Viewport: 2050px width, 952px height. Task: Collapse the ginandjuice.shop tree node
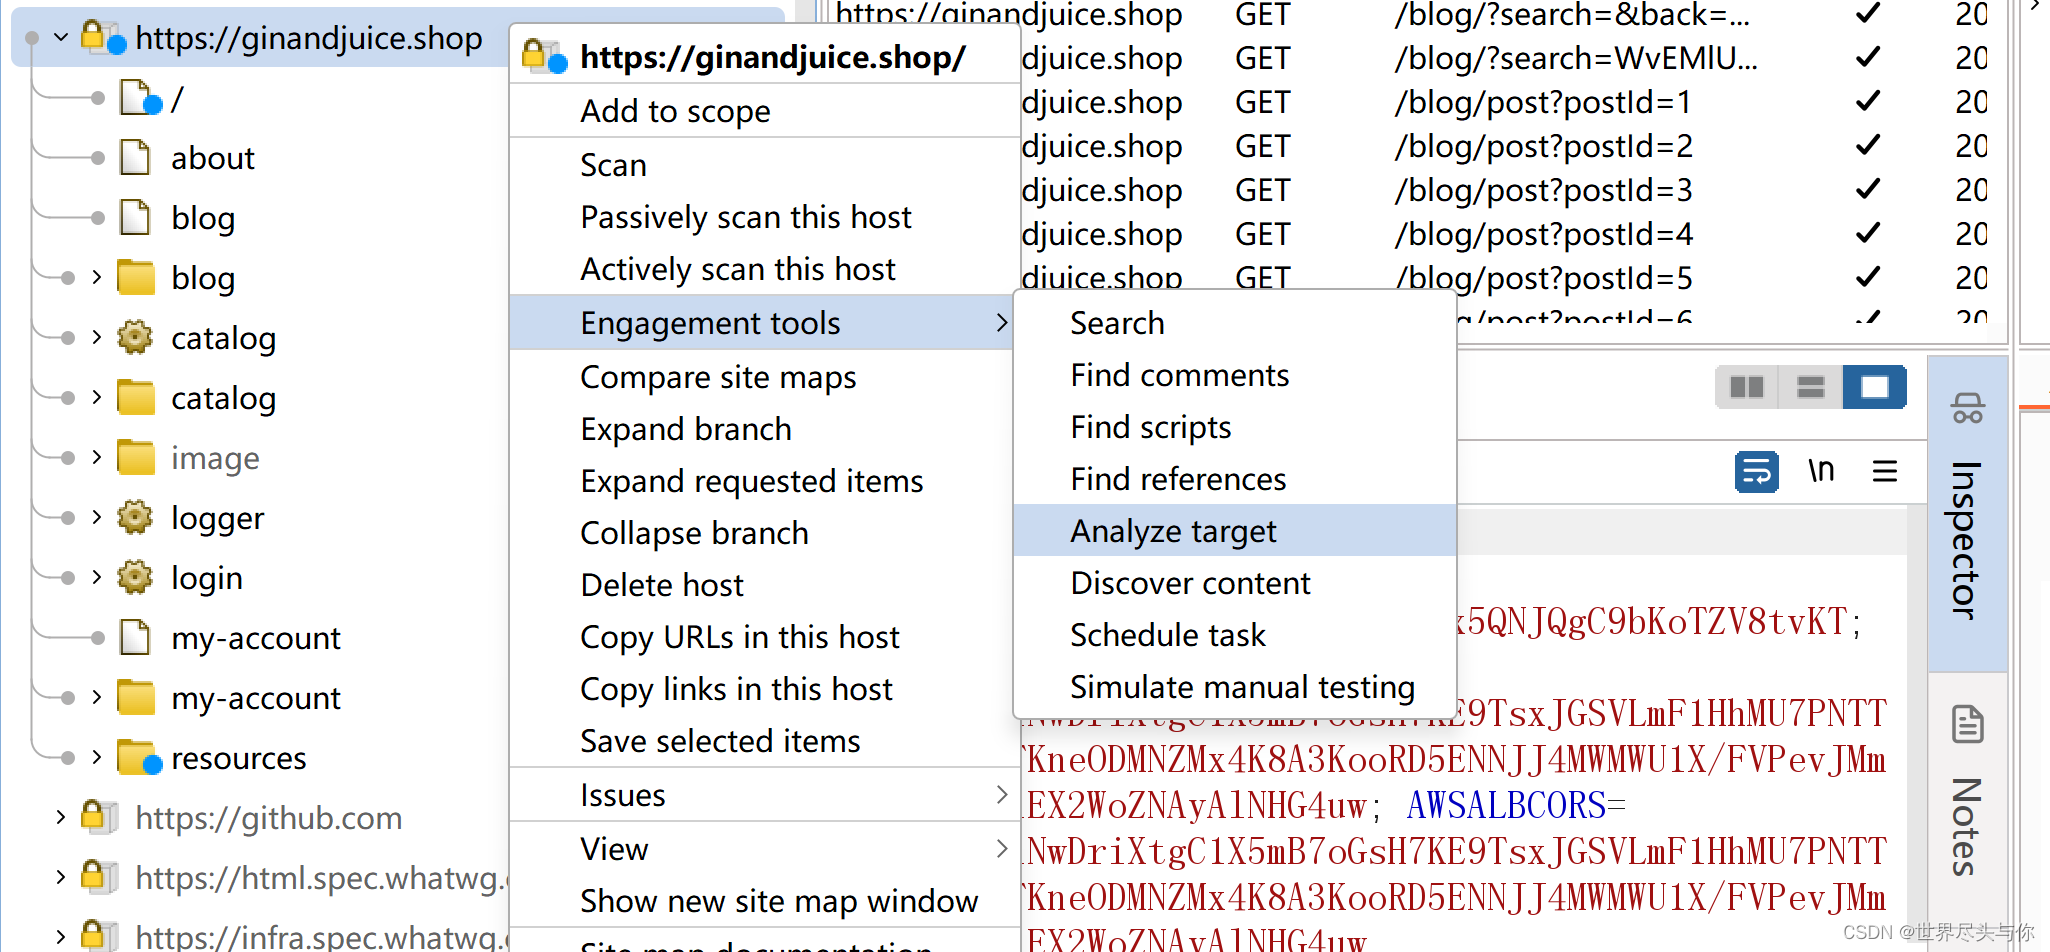(61, 38)
